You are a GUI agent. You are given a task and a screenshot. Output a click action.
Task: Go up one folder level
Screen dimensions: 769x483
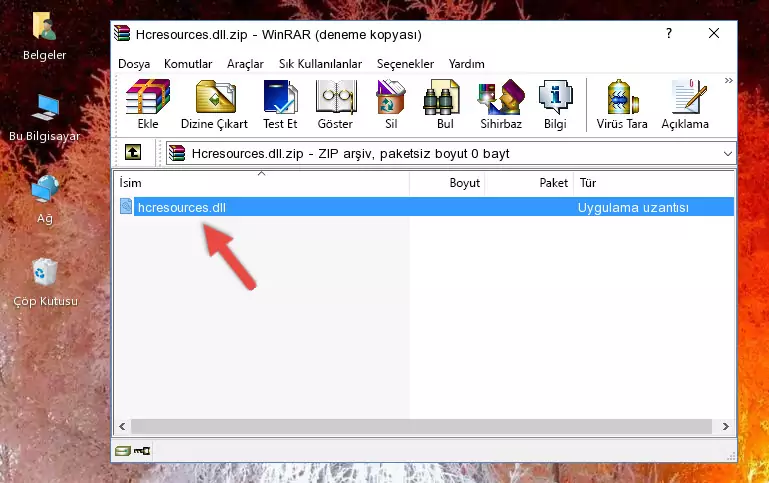click(133, 153)
